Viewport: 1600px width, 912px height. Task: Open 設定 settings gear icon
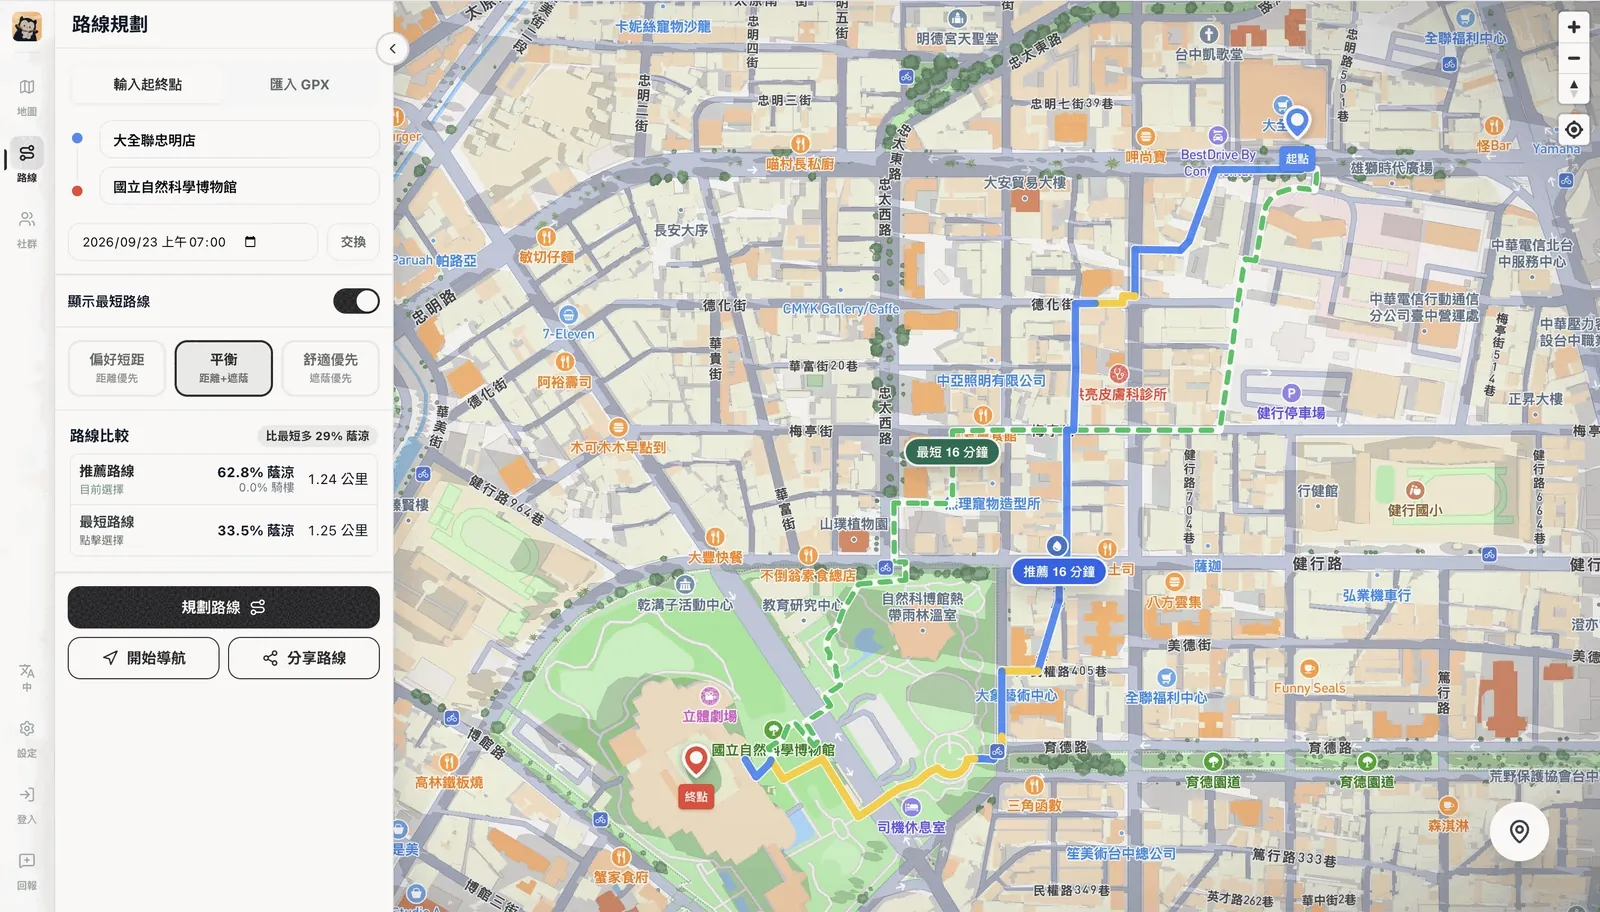(x=27, y=738)
